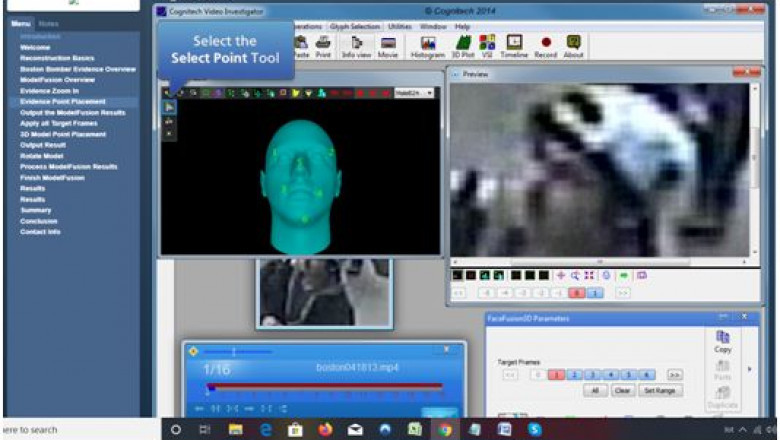Click the red Record toolbar button
780x440 pixels.
[x=546, y=47]
